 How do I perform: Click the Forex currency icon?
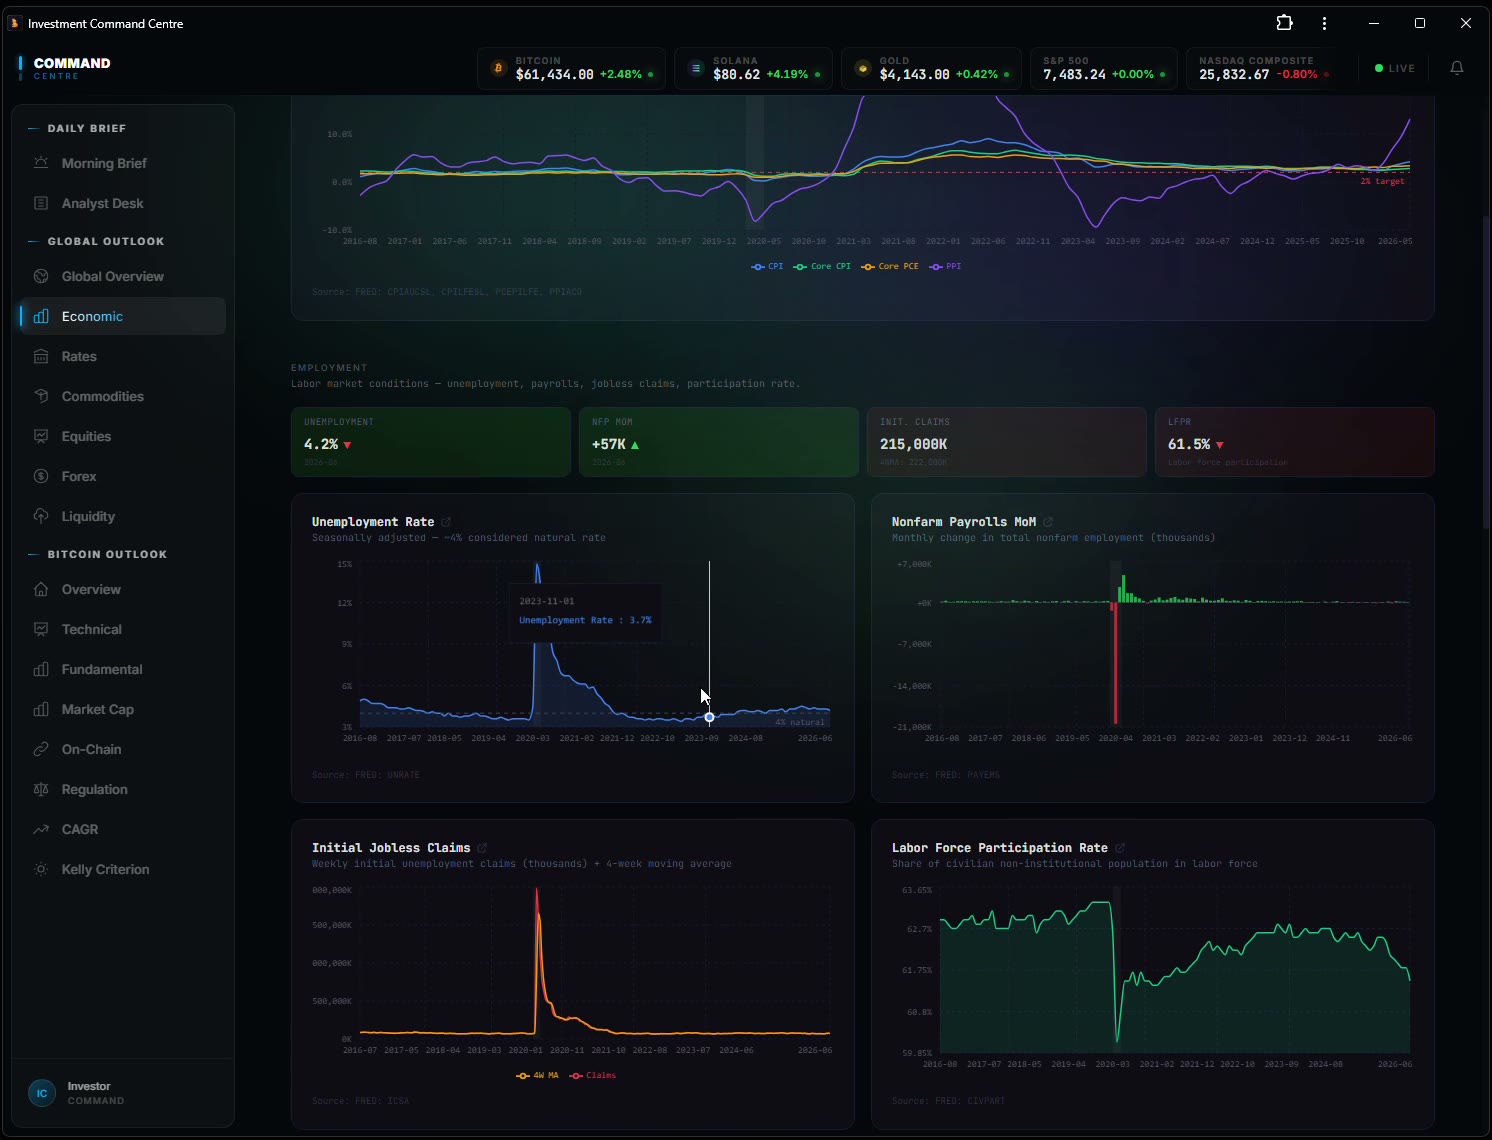41,476
